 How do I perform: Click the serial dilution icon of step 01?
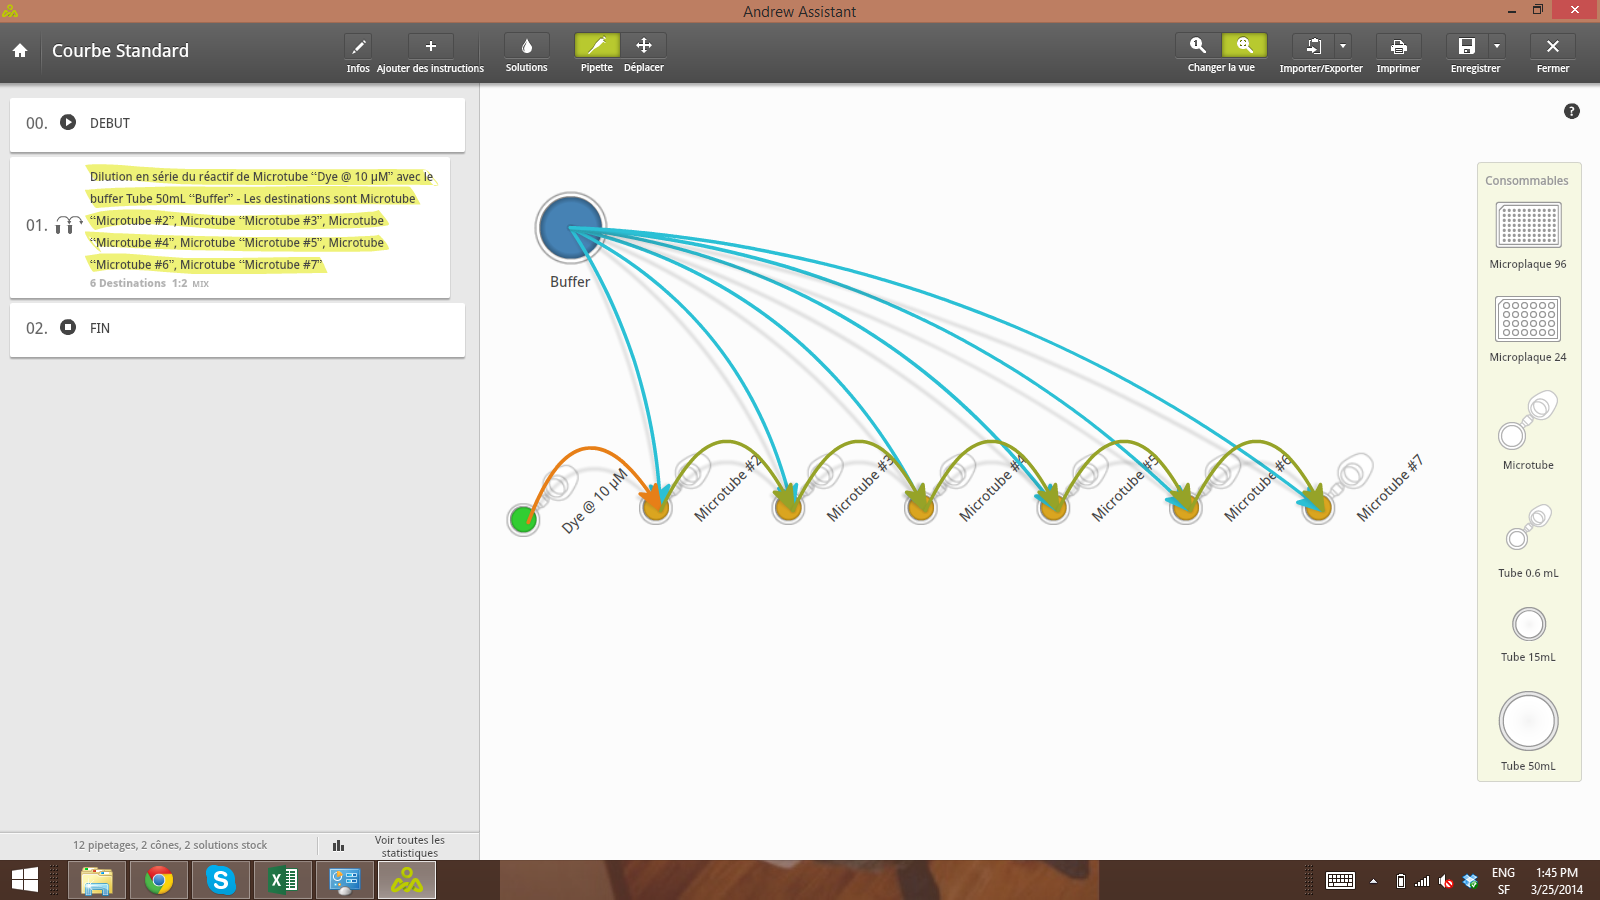point(69,225)
